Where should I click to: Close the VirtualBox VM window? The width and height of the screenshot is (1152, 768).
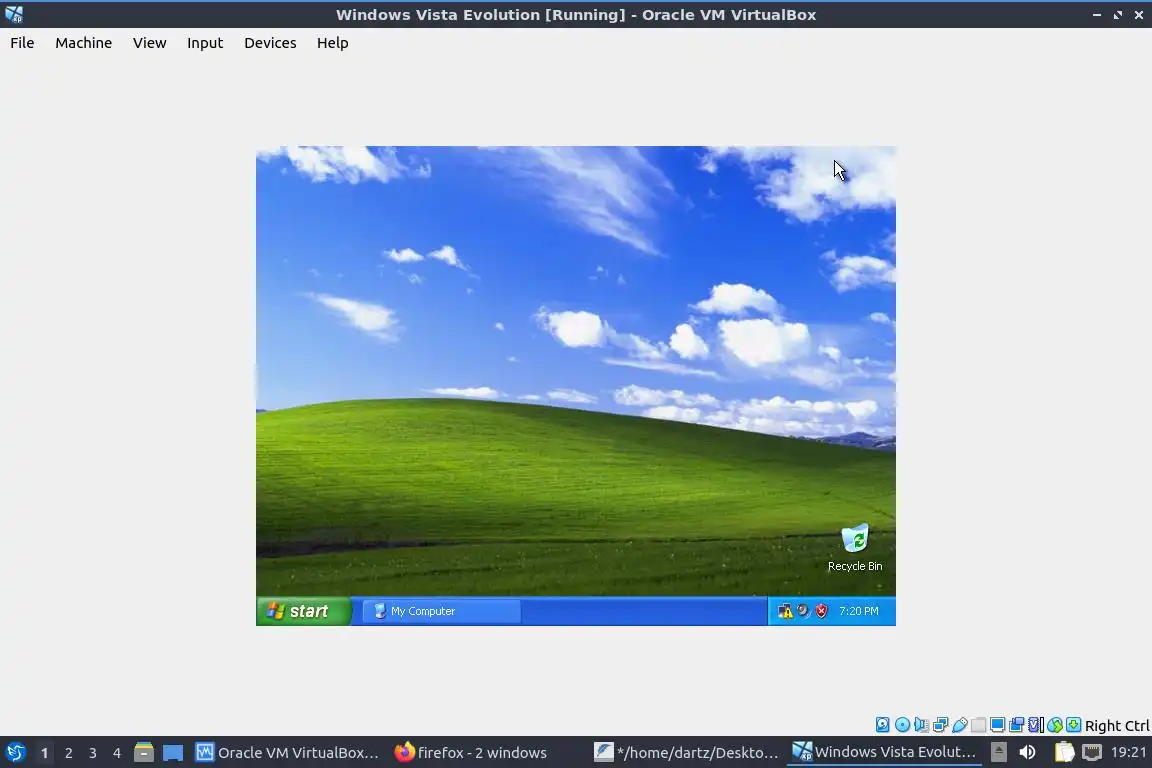click(x=1139, y=15)
